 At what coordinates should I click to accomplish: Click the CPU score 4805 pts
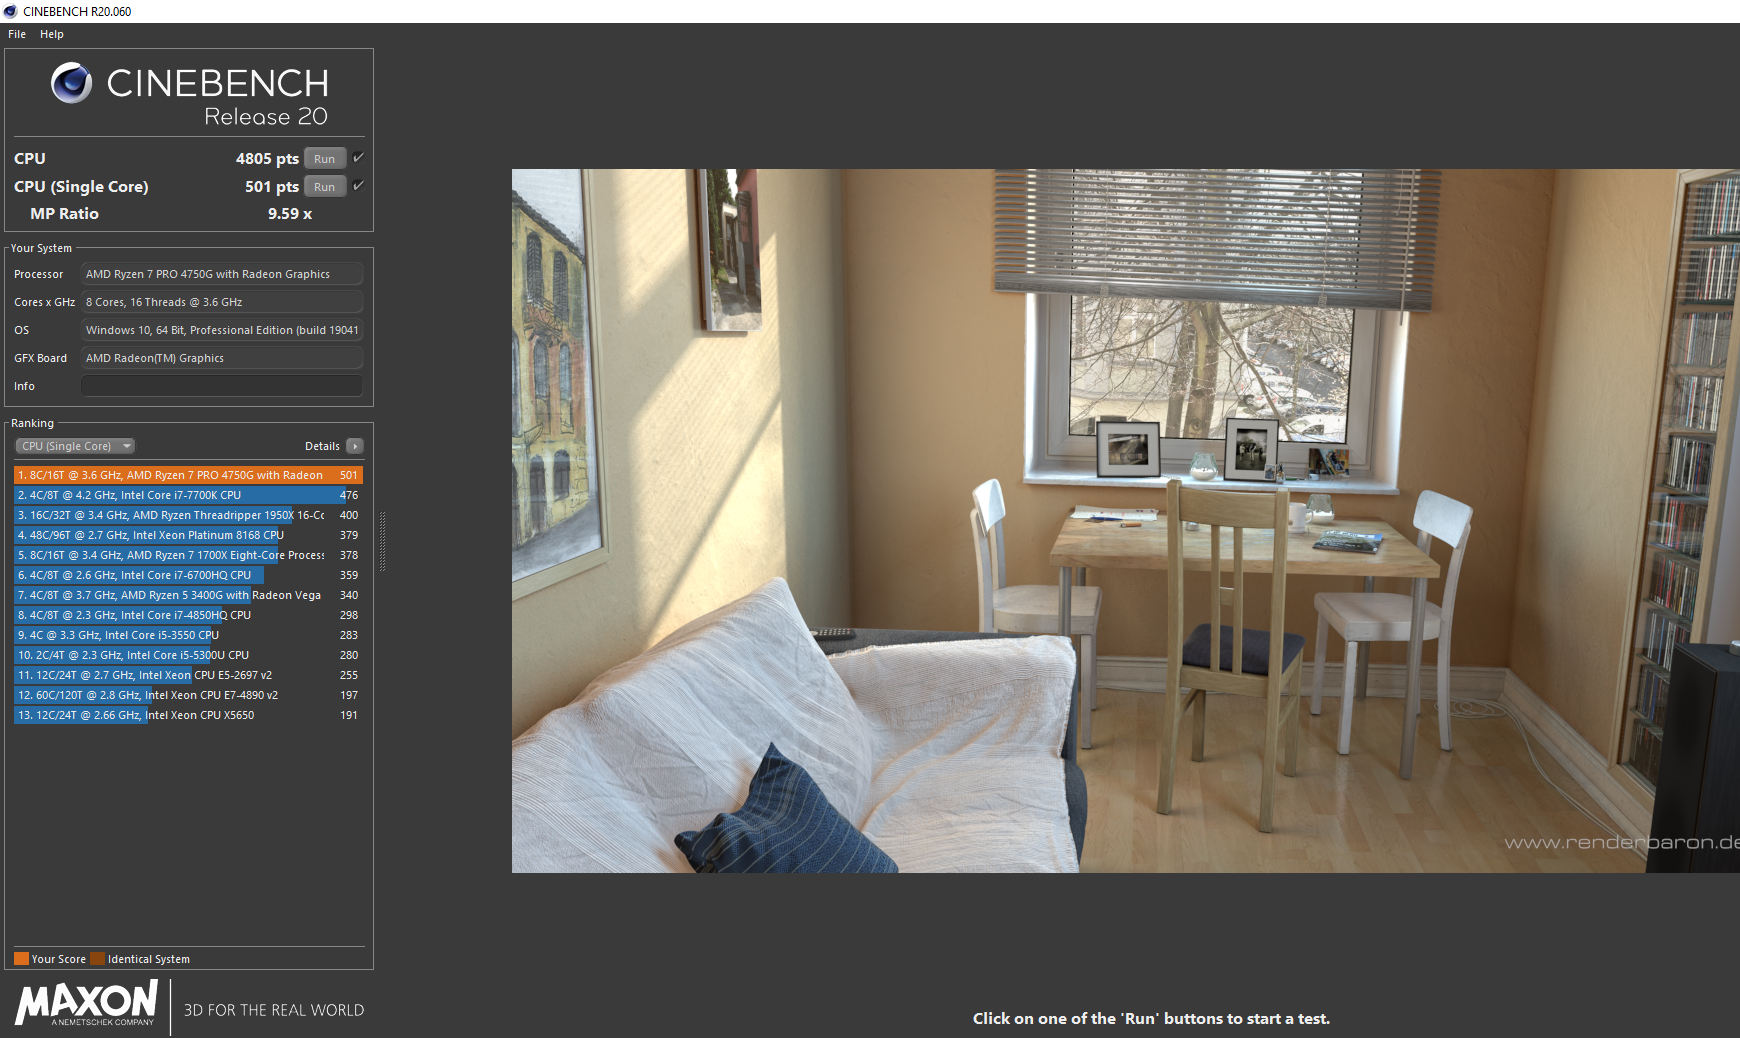(267, 159)
